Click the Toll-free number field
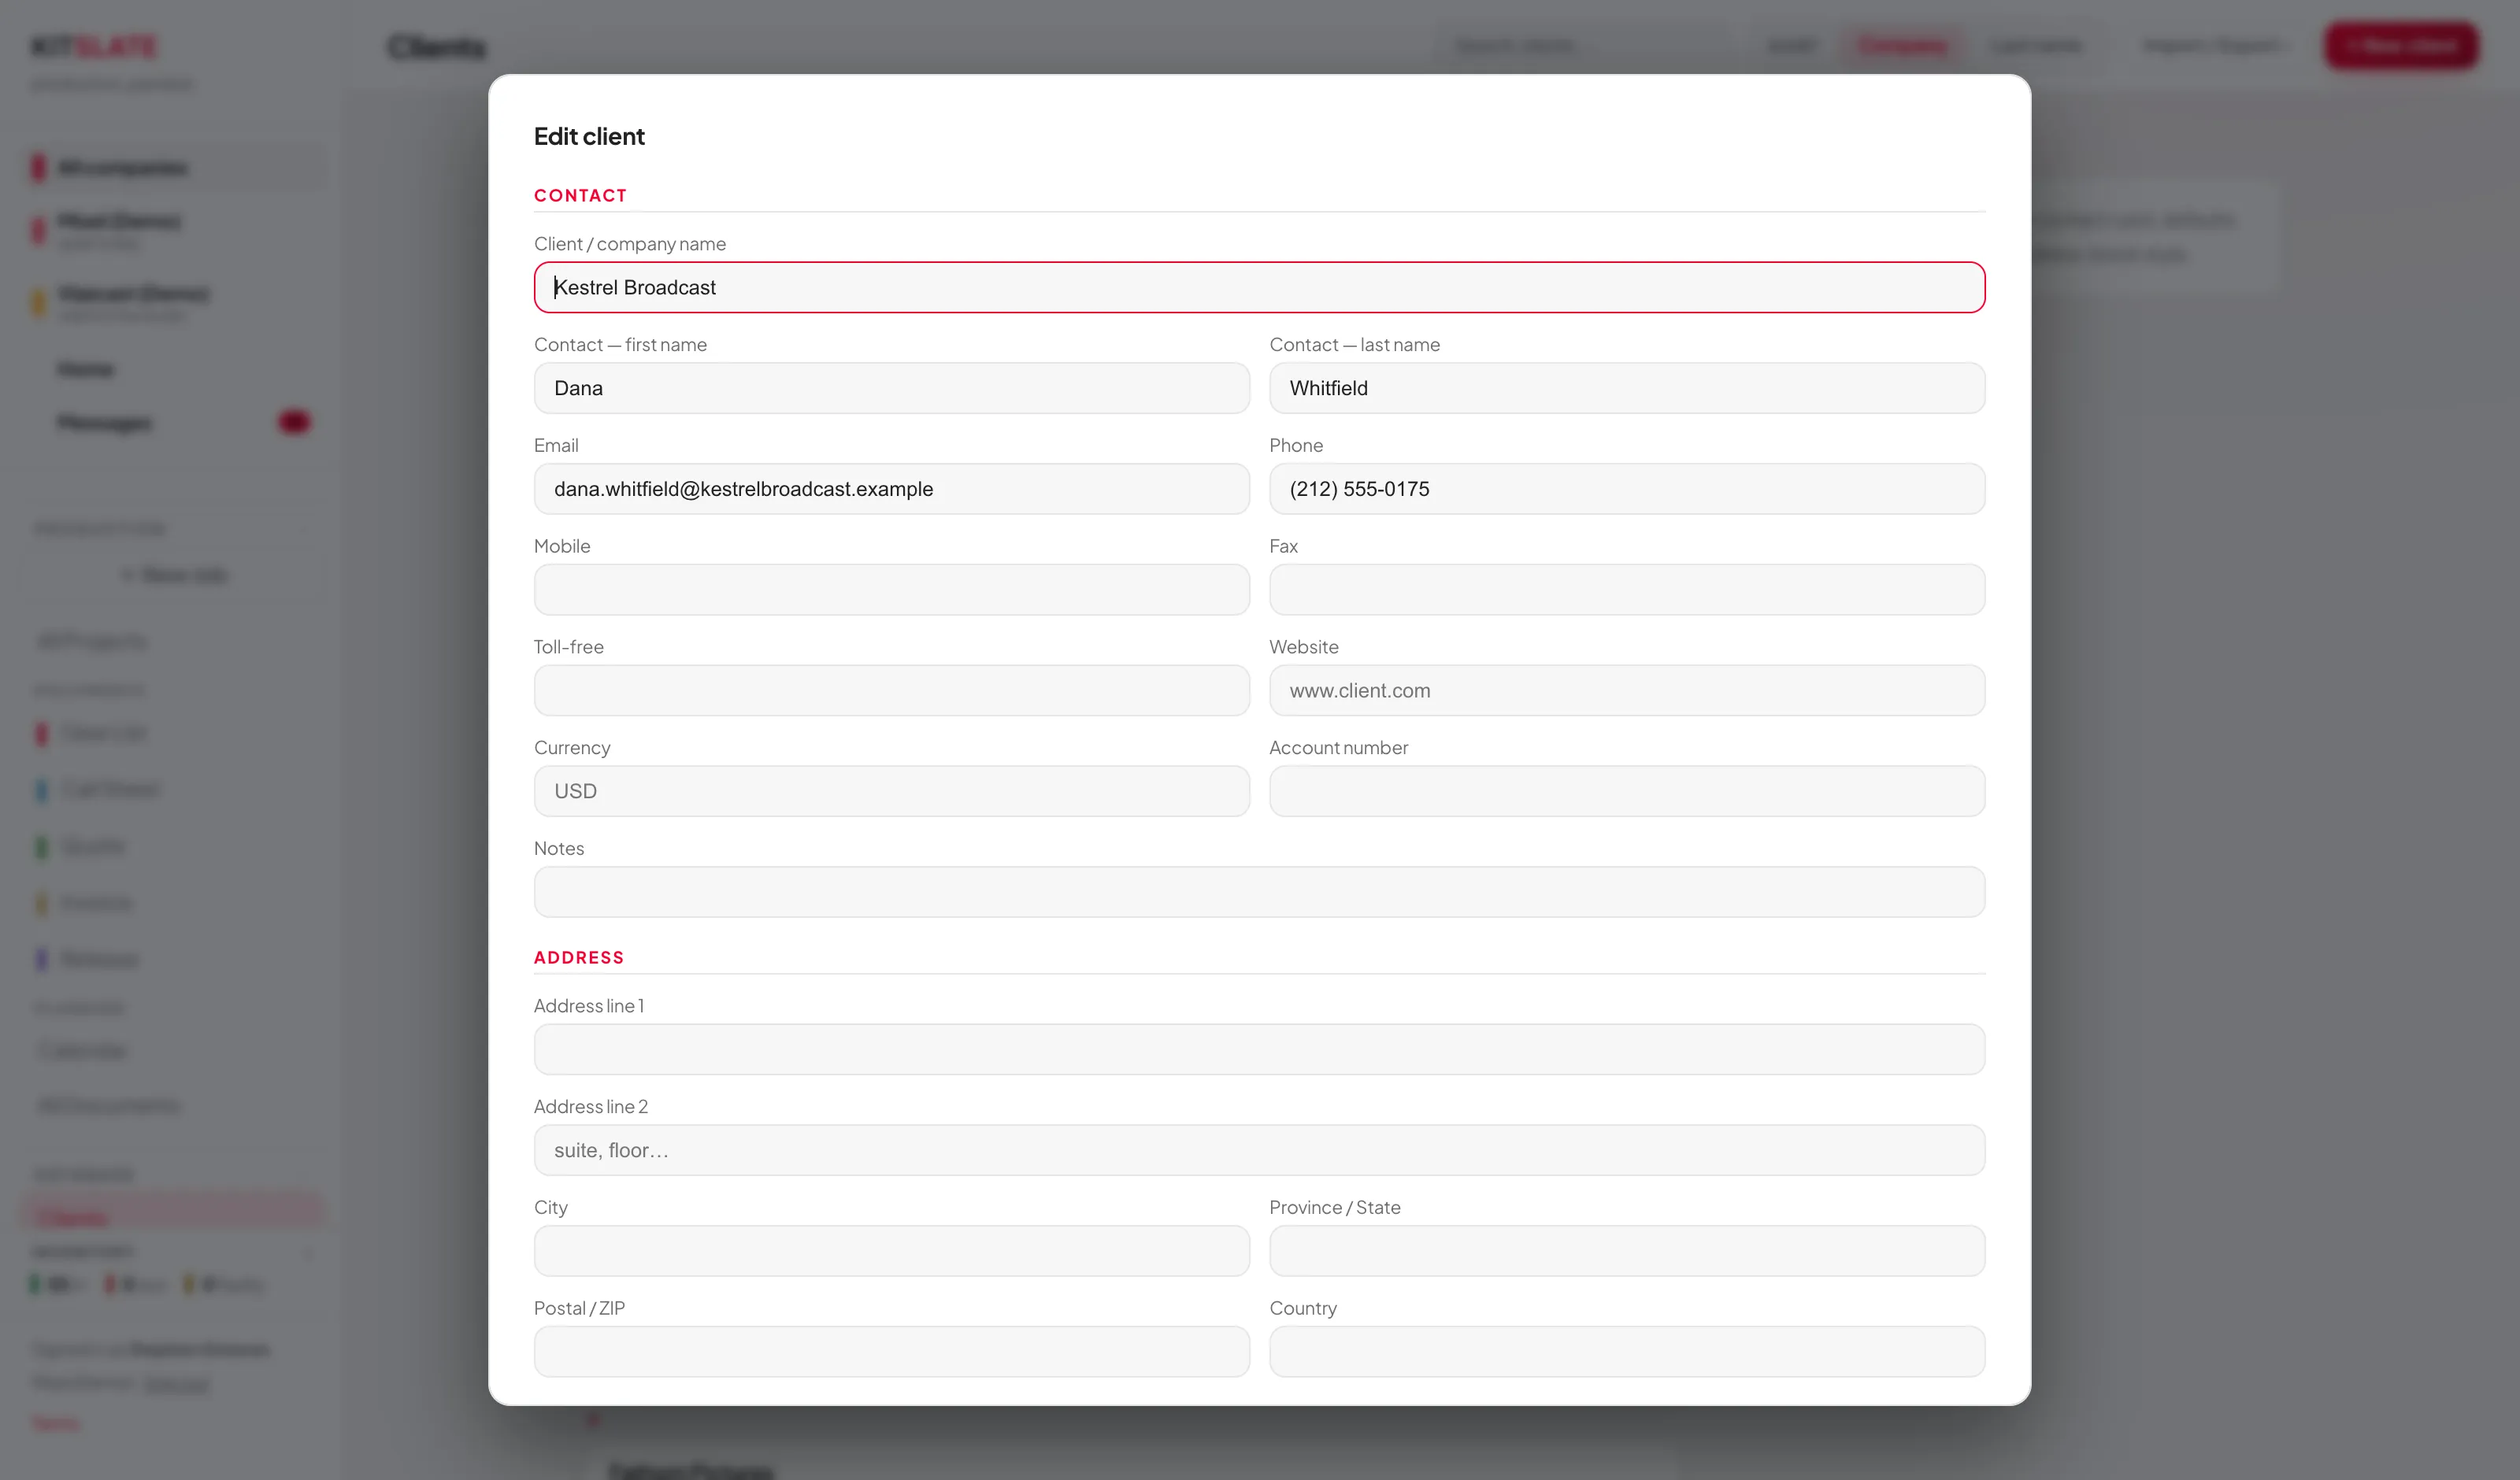 click(891, 690)
